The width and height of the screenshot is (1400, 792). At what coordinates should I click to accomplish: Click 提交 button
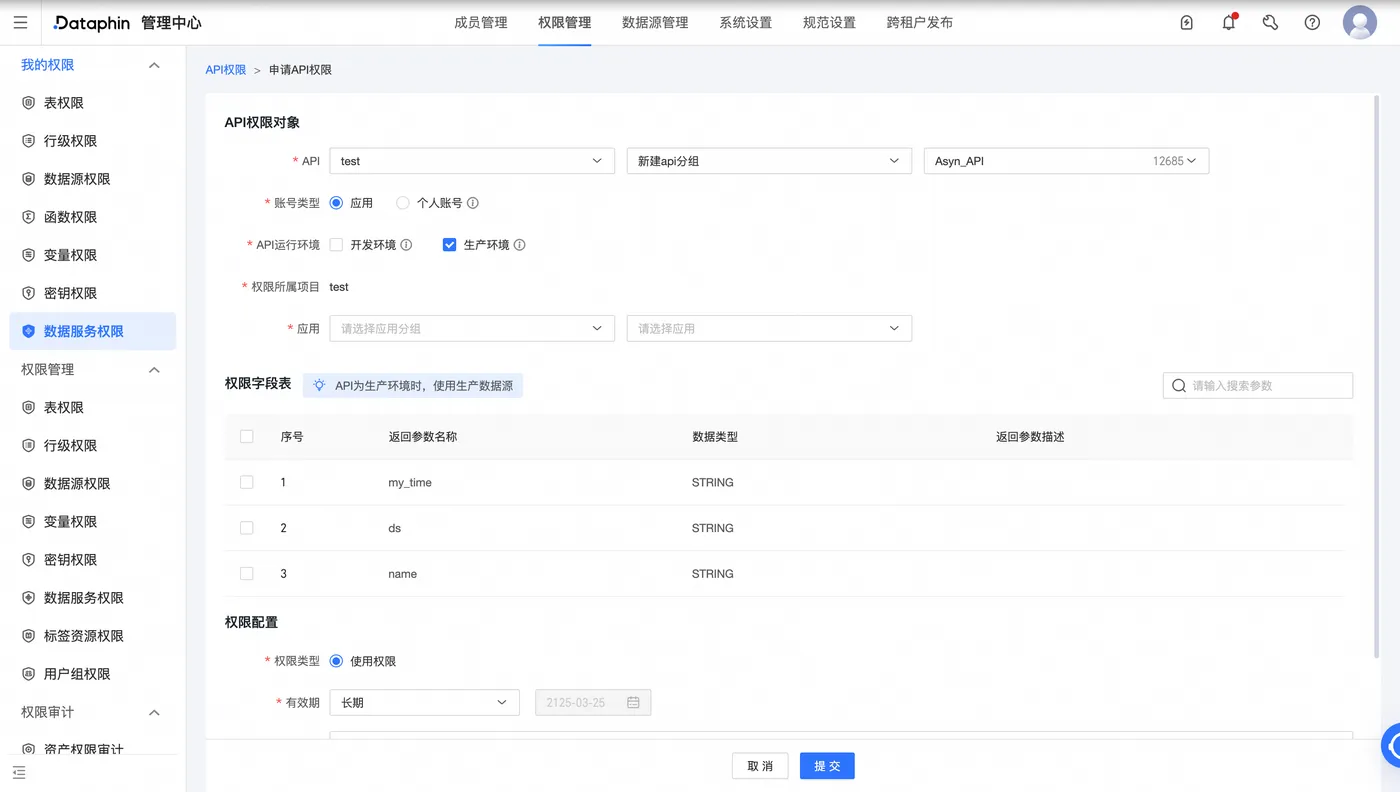pyautogui.click(x=827, y=766)
